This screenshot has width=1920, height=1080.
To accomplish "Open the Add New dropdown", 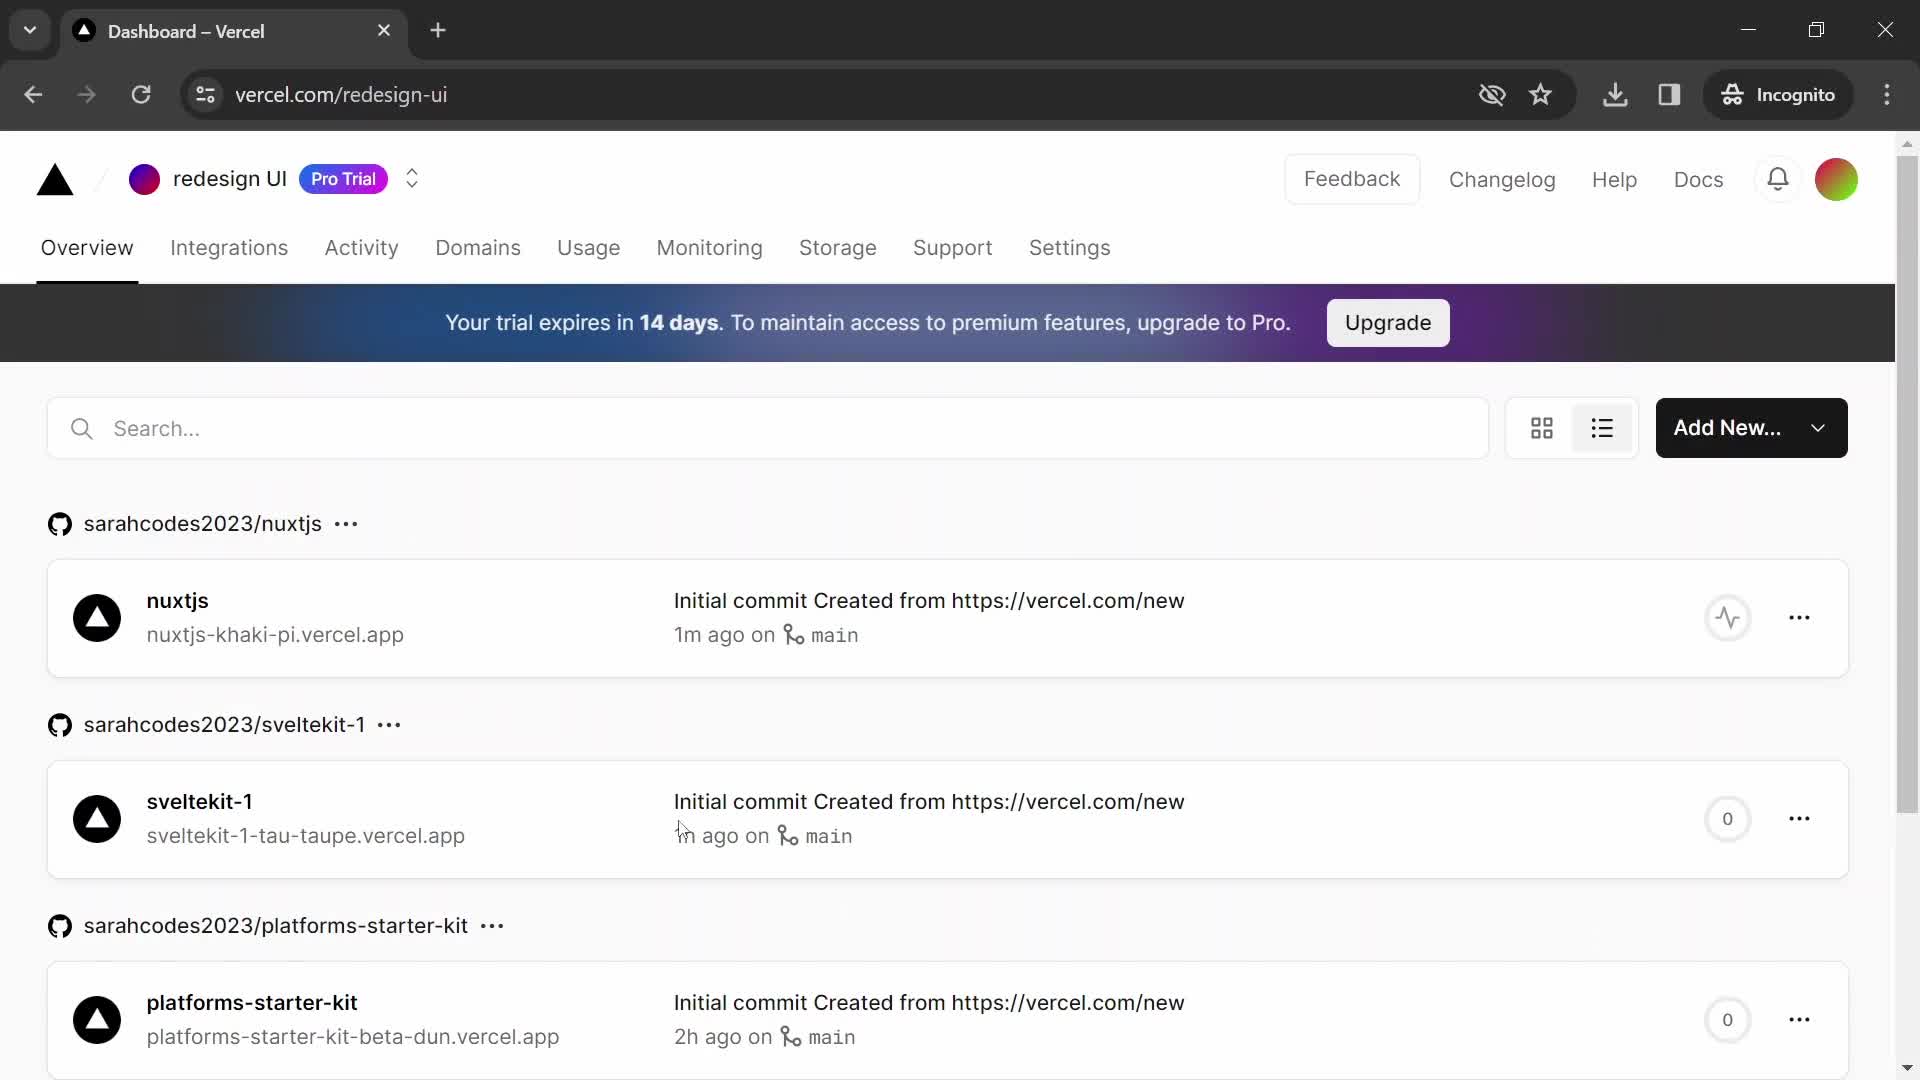I will pos(1751,428).
